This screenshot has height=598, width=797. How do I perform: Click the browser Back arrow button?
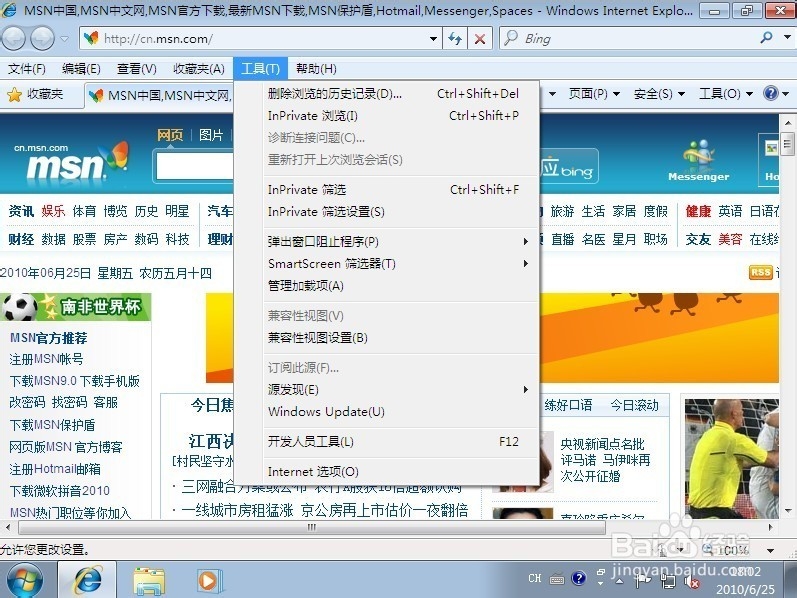pyautogui.click(x=14, y=38)
